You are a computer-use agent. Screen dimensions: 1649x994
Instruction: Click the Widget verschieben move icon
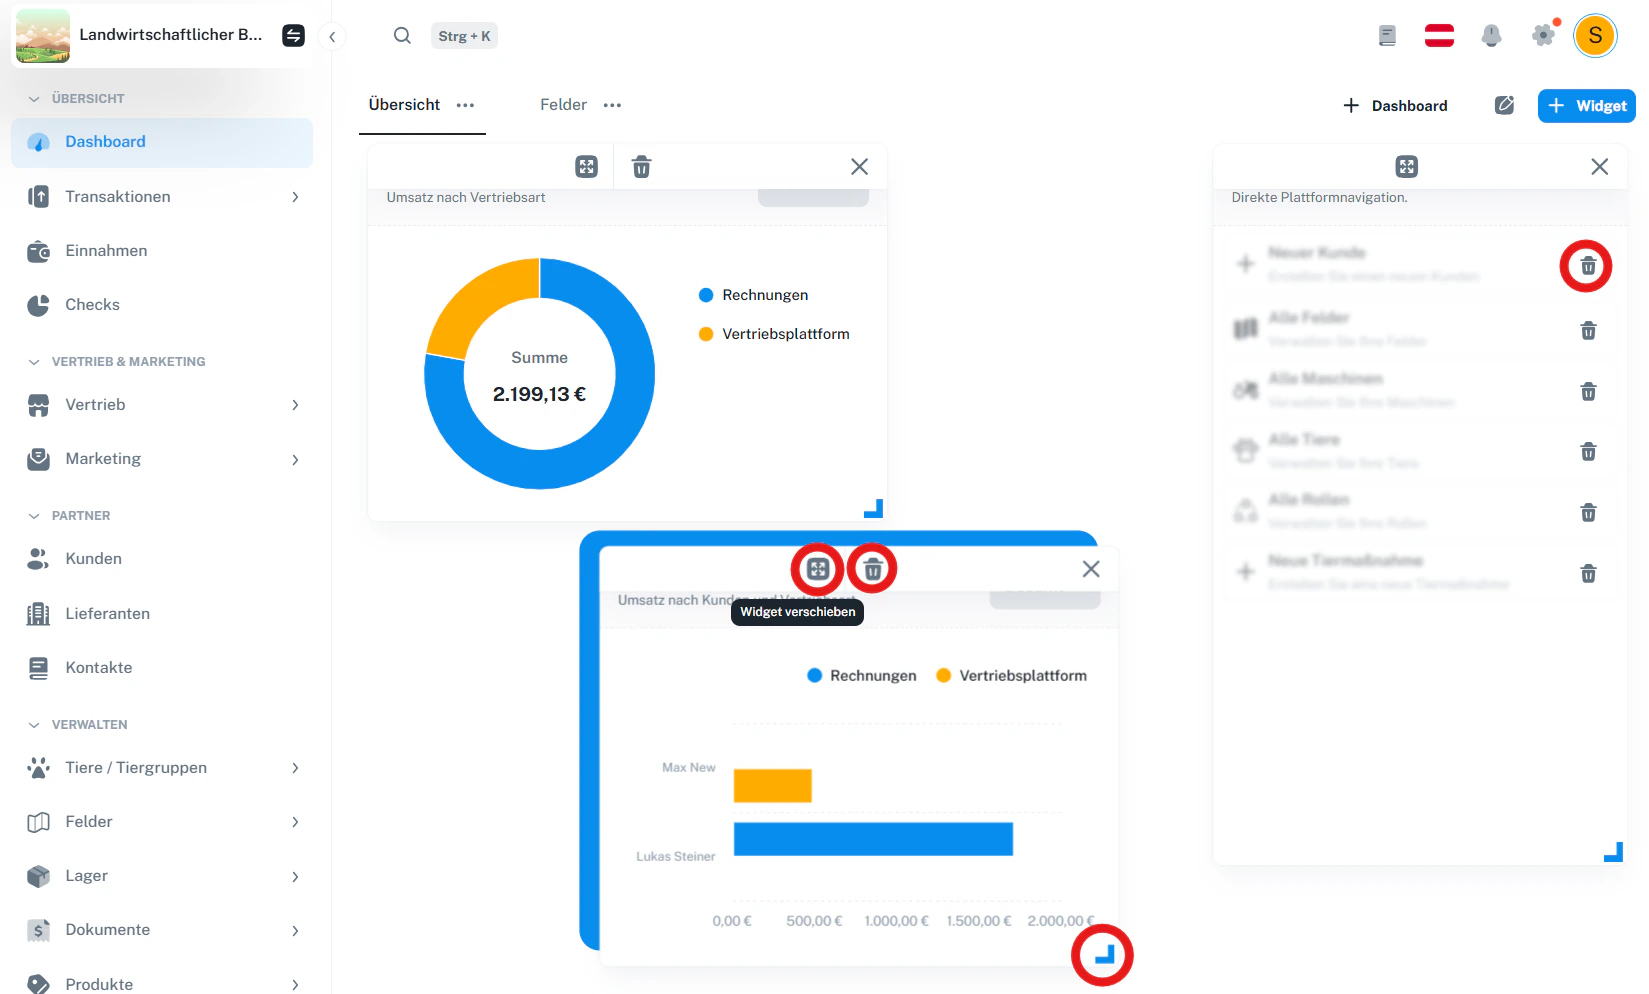tap(817, 568)
